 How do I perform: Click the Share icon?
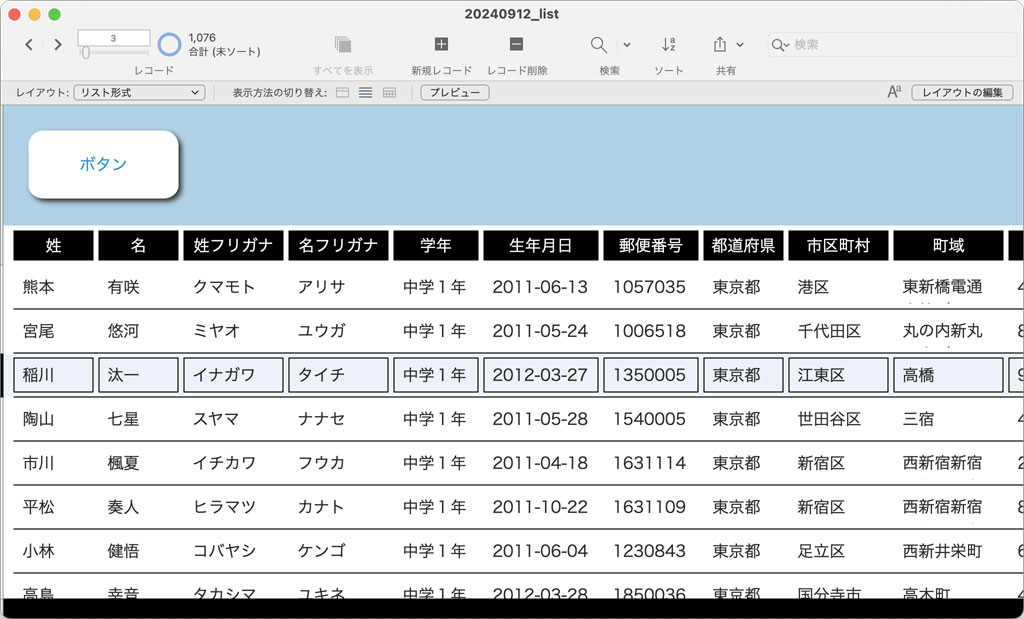pos(720,44)
